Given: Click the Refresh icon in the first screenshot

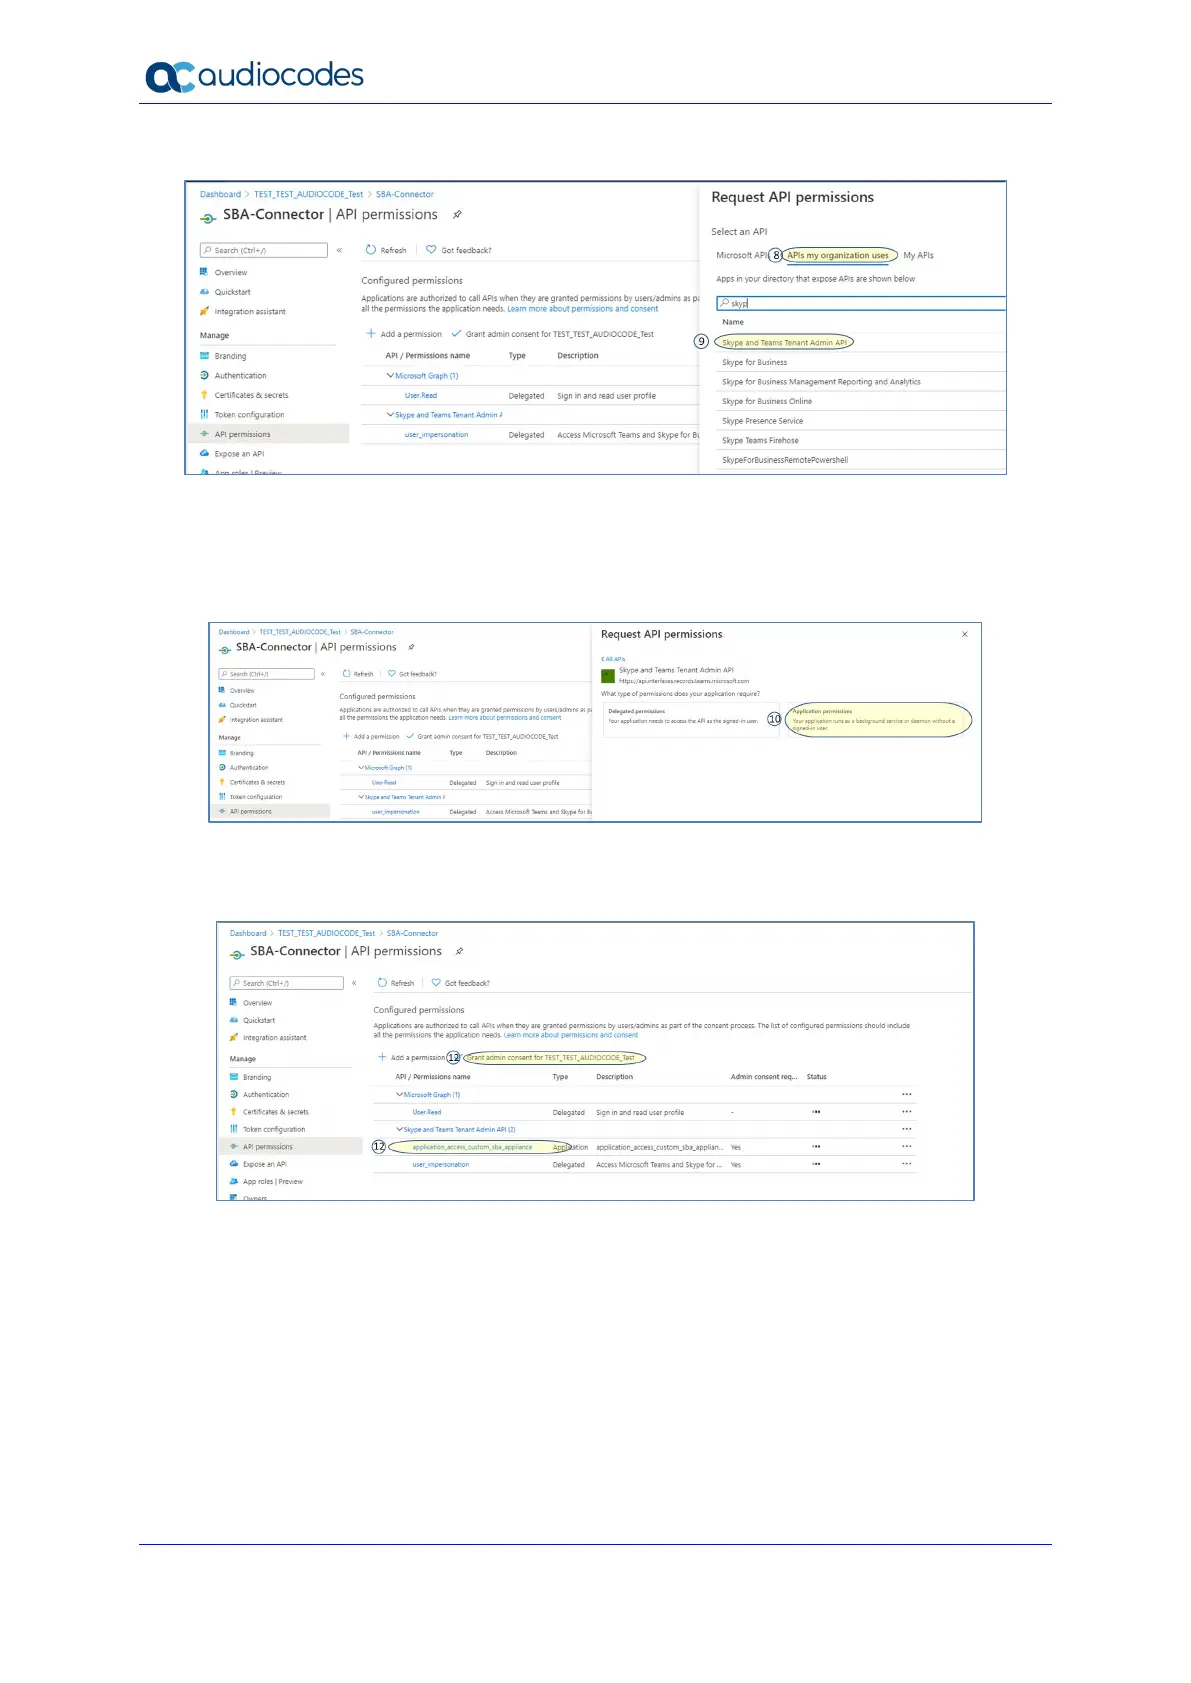Looking at the screenshot, I should [371, 250].
